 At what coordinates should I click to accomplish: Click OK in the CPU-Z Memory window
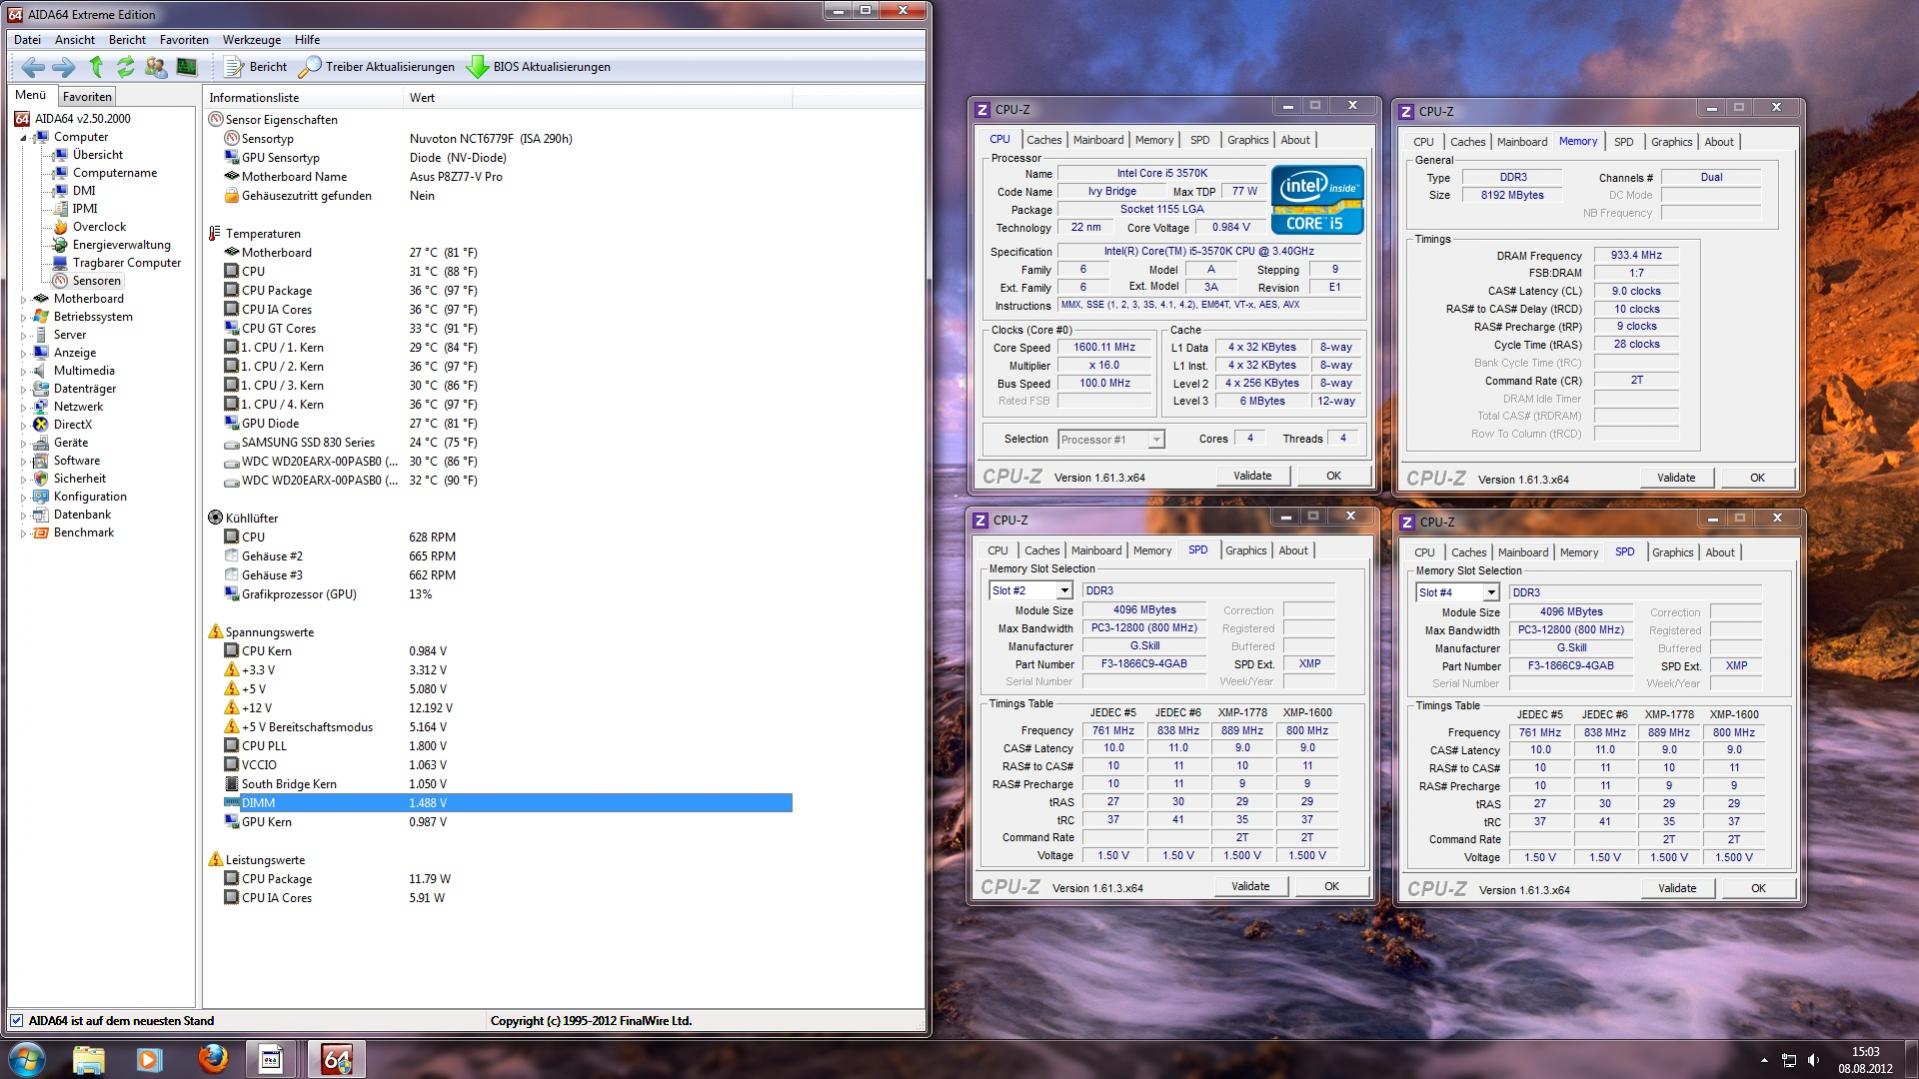pyautogui.click(x=1757, y=478)
